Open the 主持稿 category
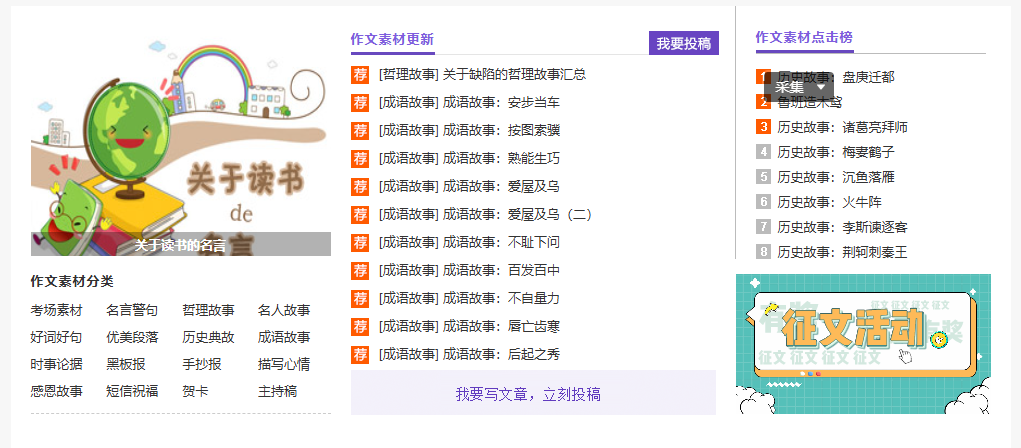The height and width of the screenshot is (448, 1021). click(x=277, y=391)
